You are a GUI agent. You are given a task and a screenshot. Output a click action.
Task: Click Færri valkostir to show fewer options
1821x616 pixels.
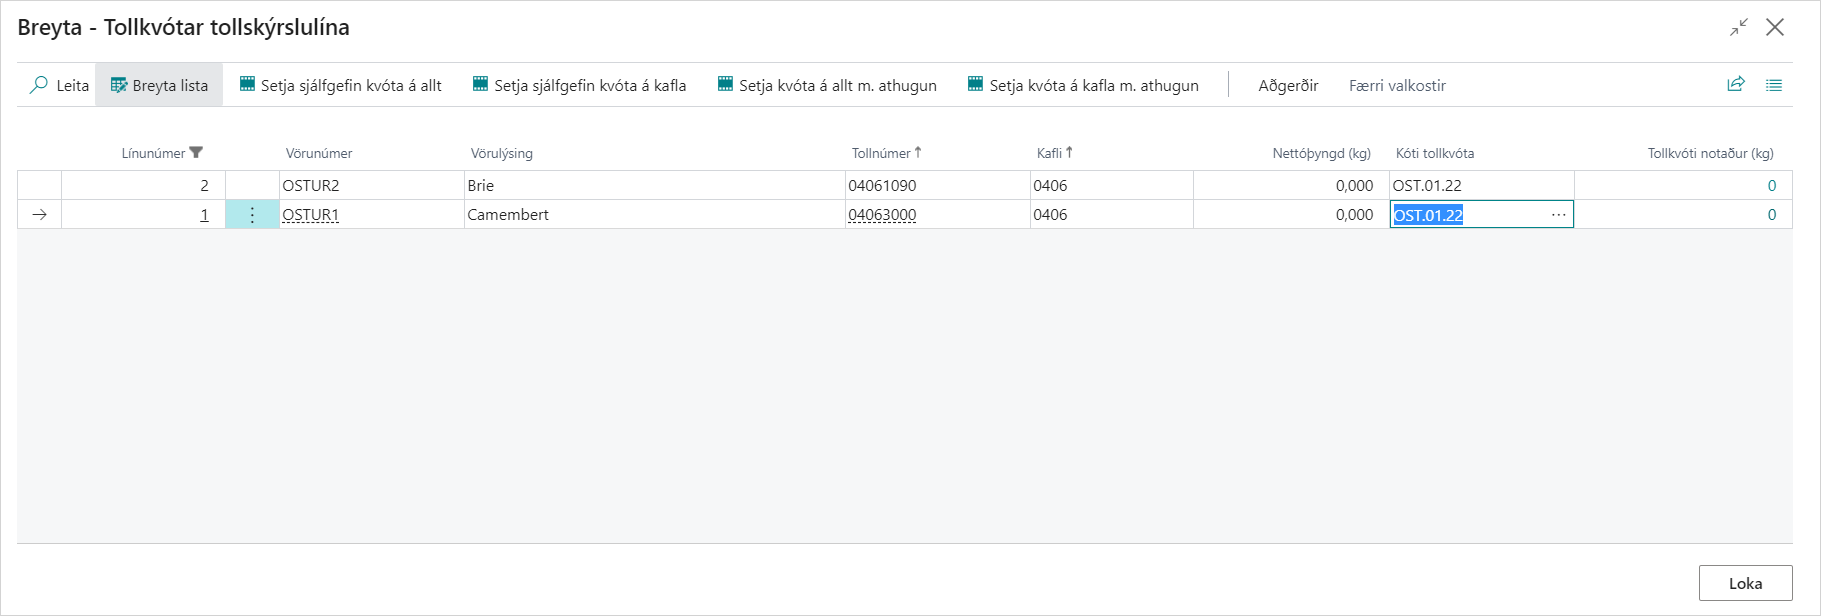1397,85
